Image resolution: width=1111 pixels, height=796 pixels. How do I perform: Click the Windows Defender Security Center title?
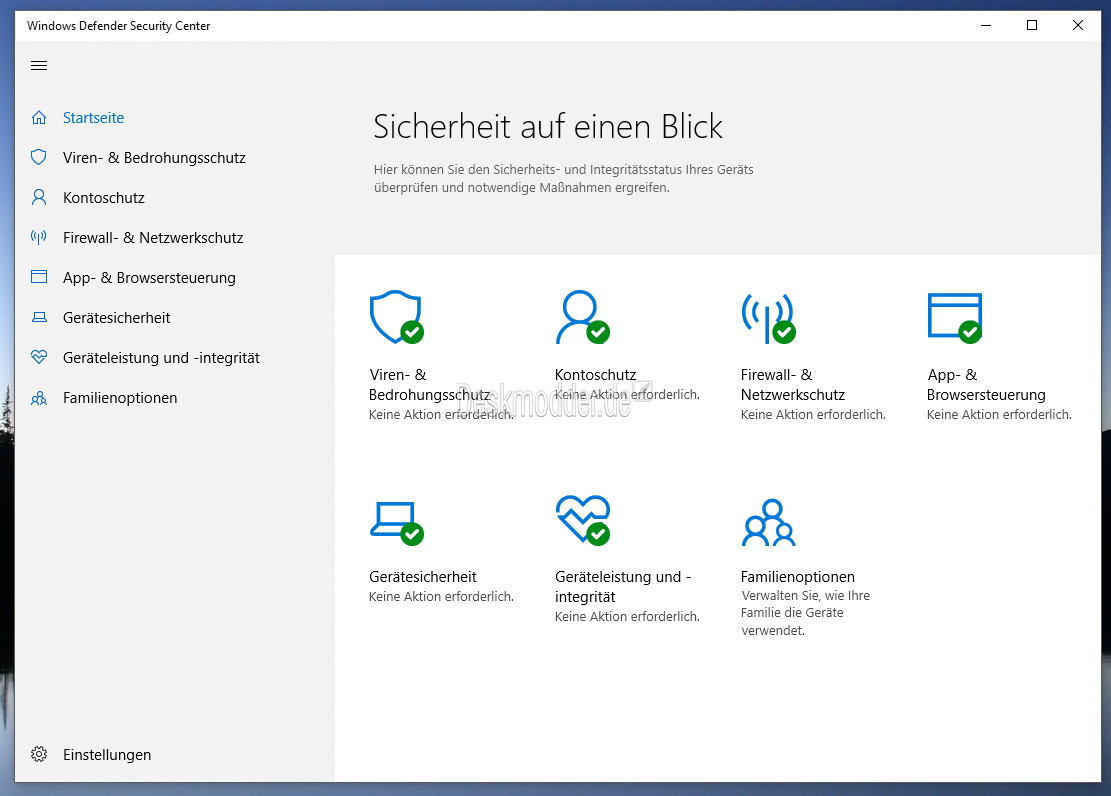coord(118,26)
